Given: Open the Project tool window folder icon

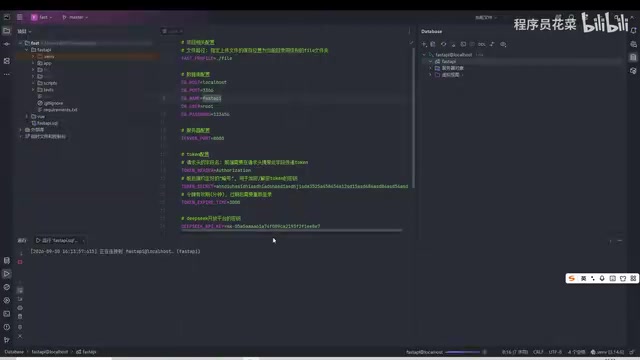Looking at the screenshot, I should 7,31.
